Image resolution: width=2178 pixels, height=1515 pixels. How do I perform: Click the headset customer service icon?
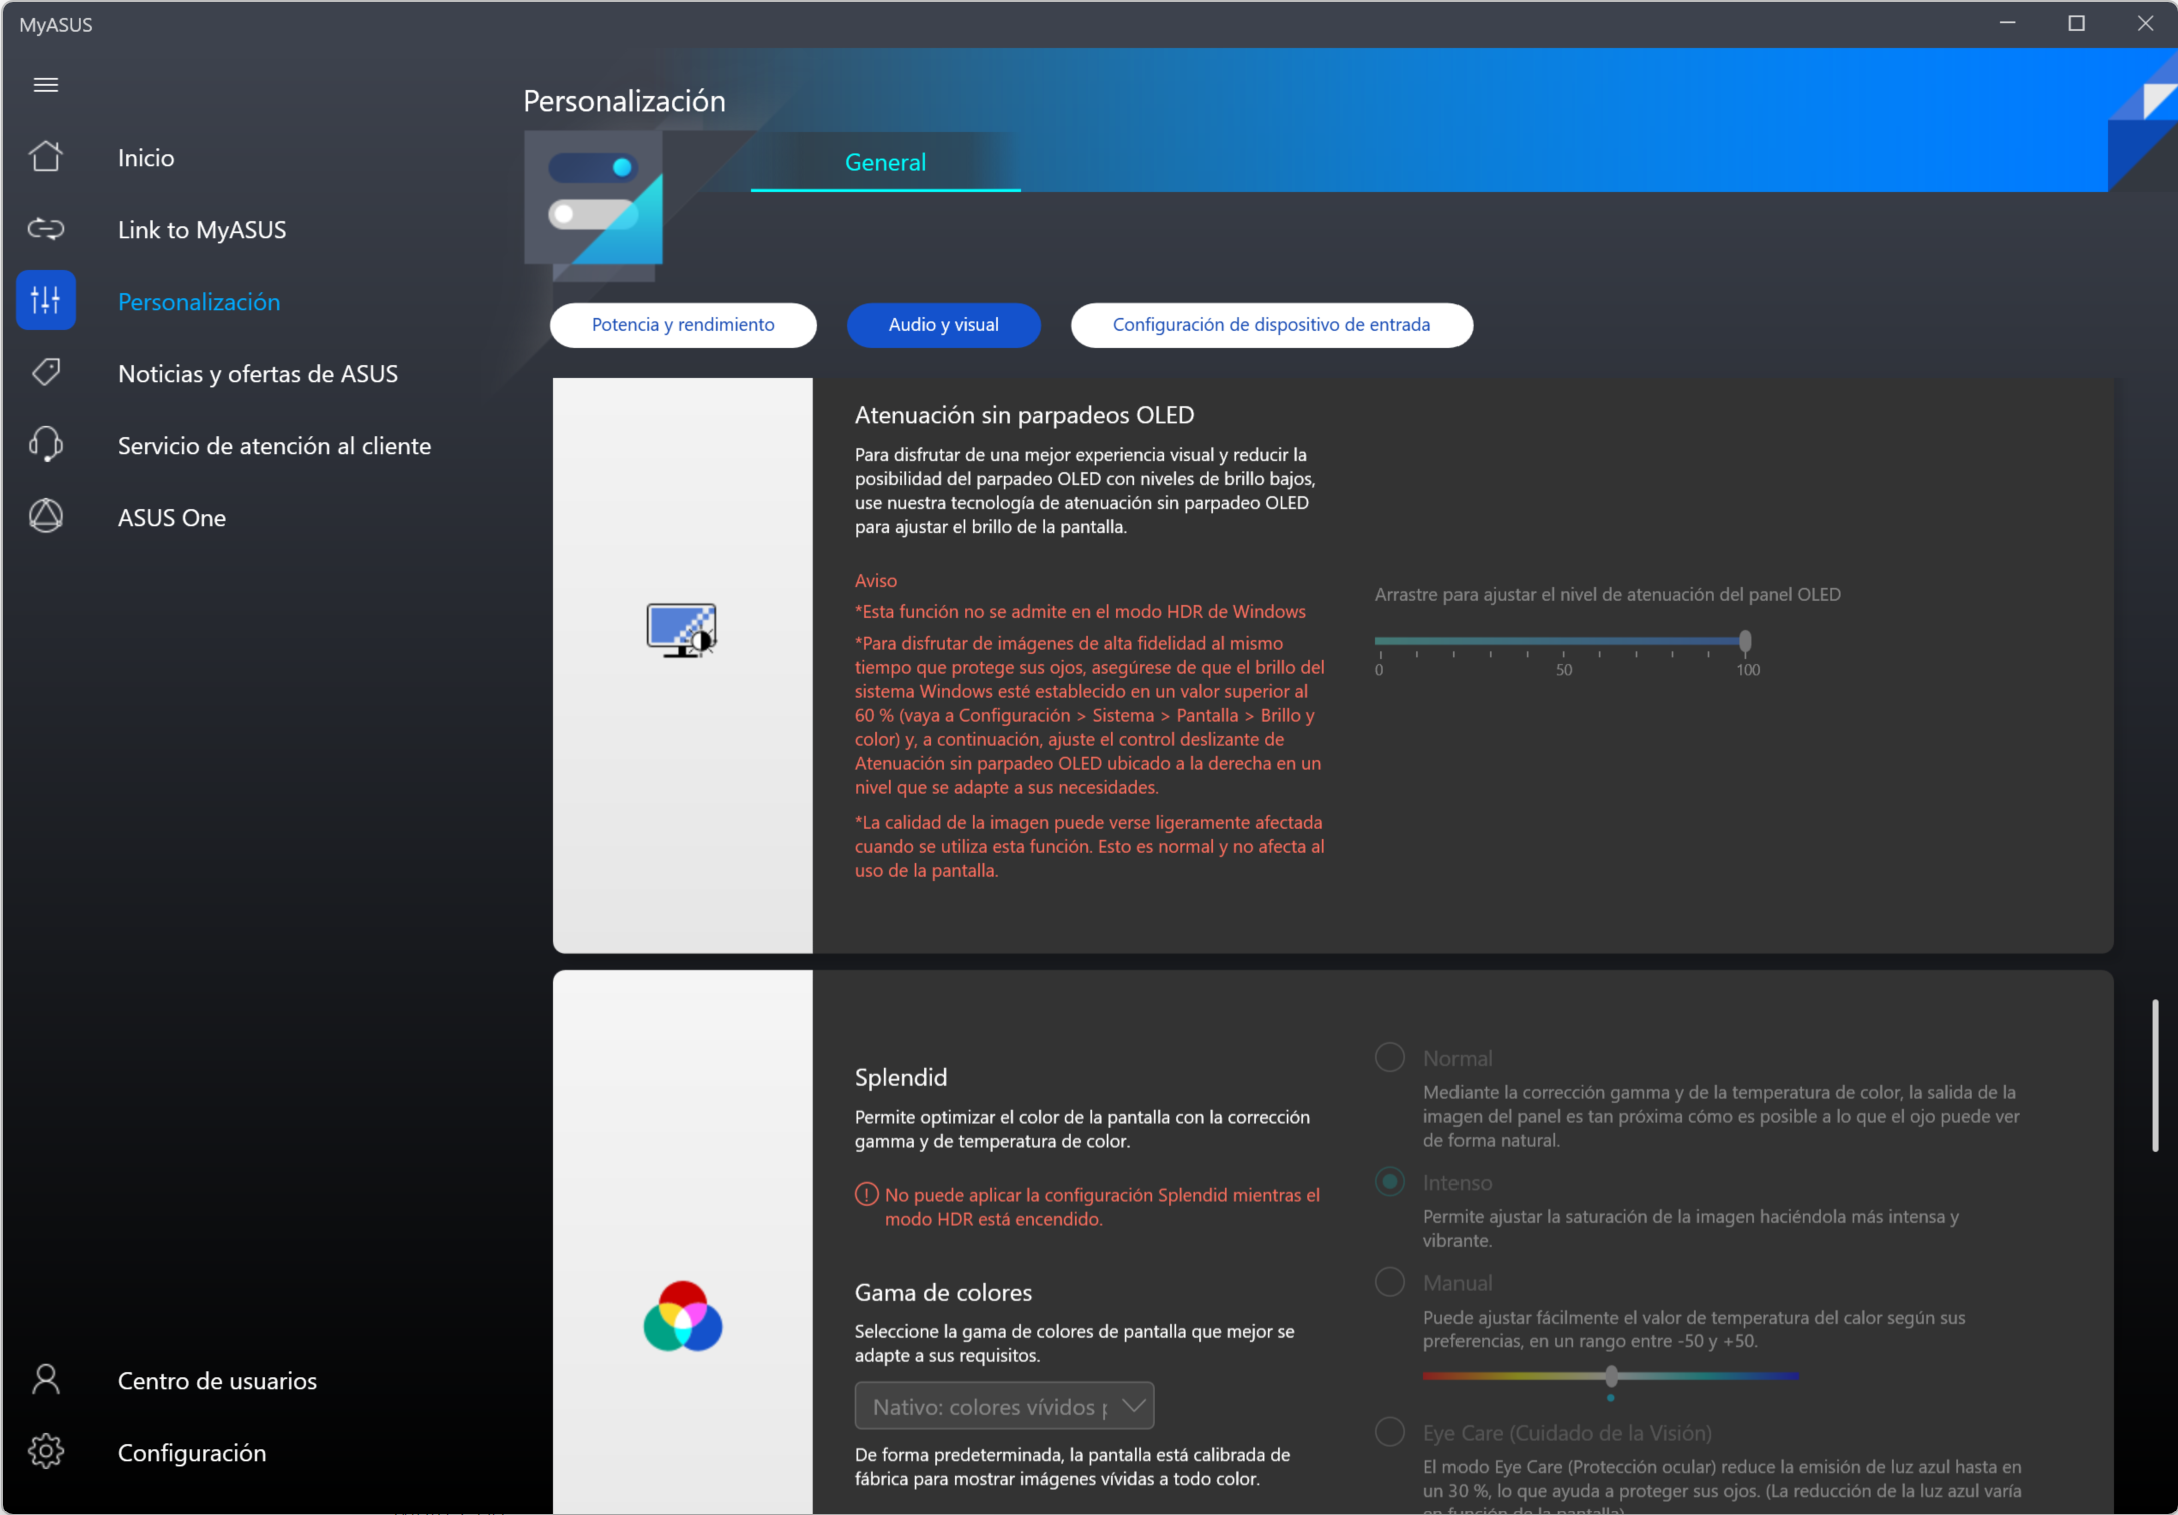[46, 444]
